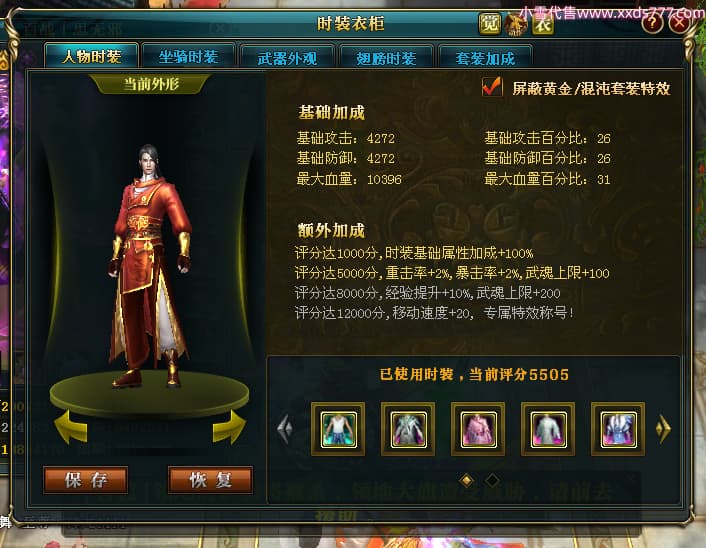
Task: Toggle 屏蔽黄金/混沌套装特效 checkbox
Action: 492,87
